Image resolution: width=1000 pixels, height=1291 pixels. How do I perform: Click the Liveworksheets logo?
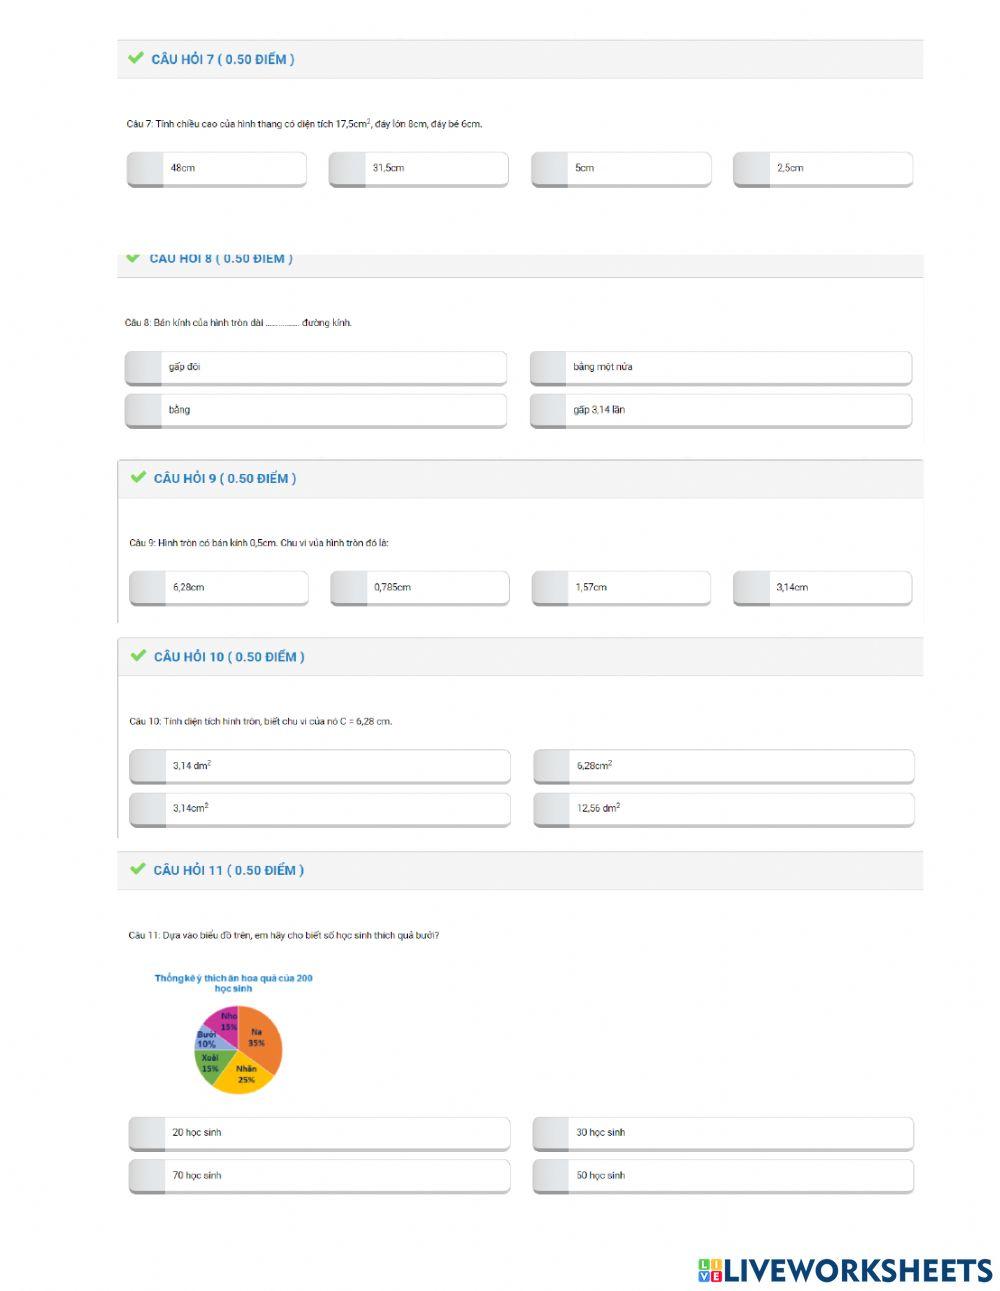click(845, 1270)
